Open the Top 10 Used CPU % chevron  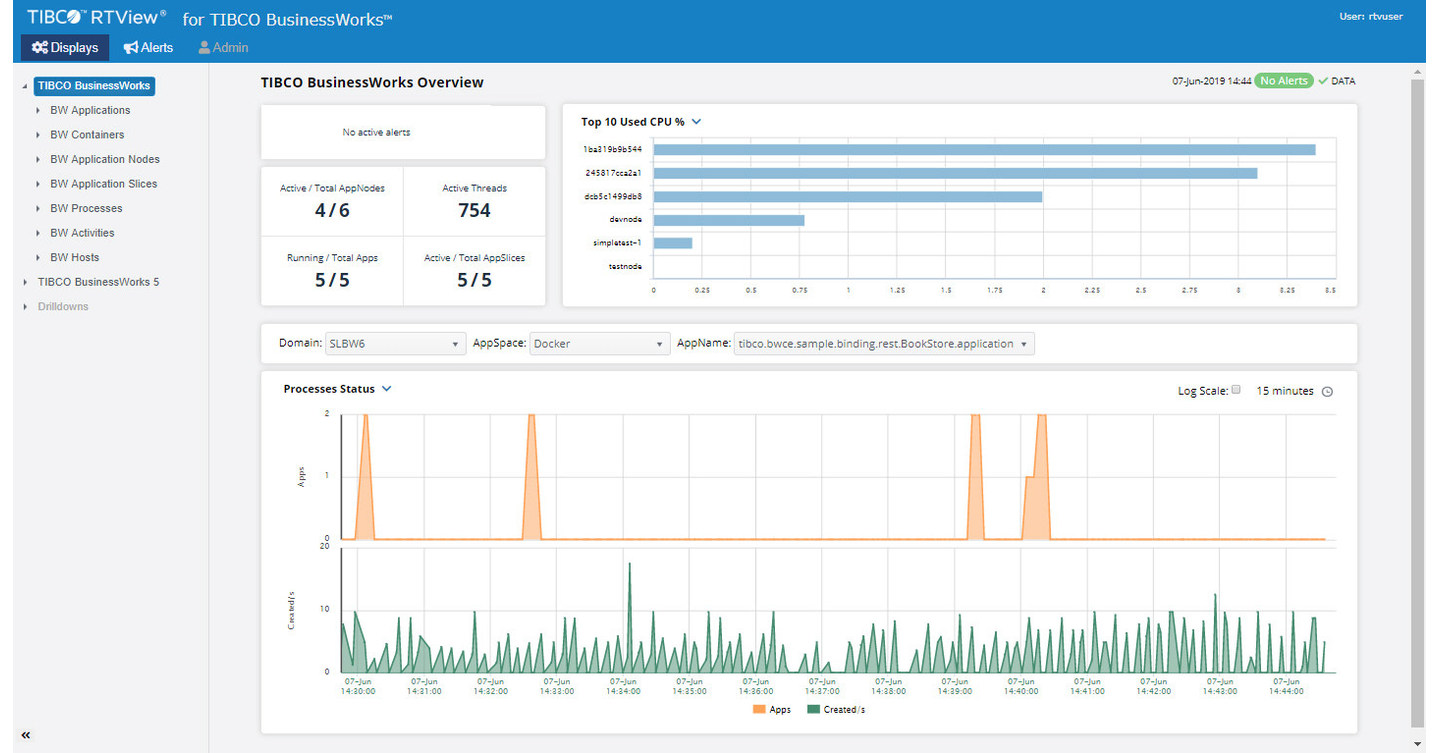[697, 122]
